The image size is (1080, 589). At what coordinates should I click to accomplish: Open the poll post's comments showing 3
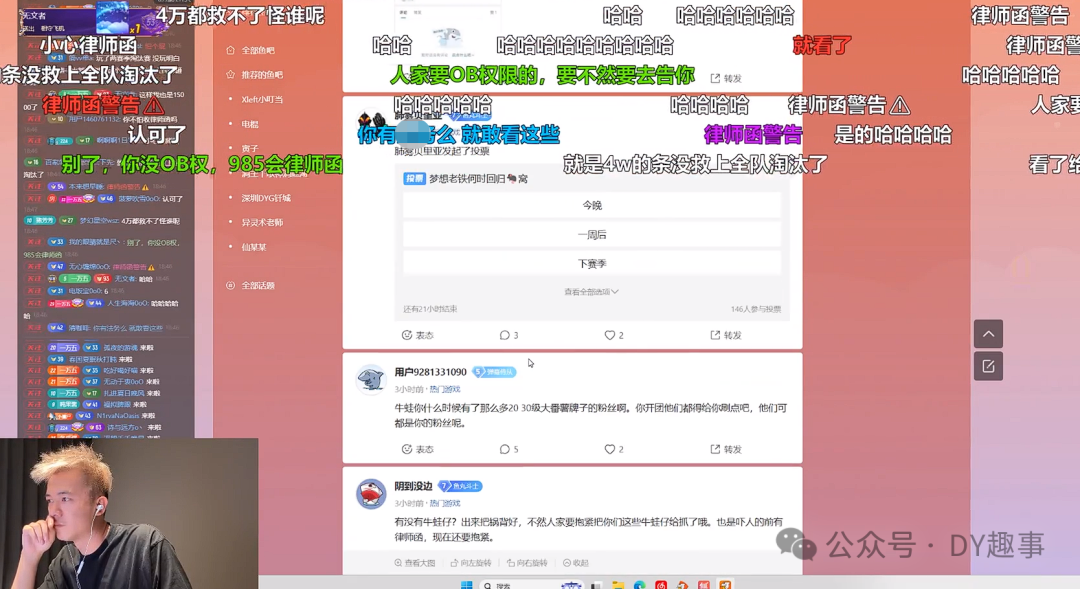(x=509, y=335)
